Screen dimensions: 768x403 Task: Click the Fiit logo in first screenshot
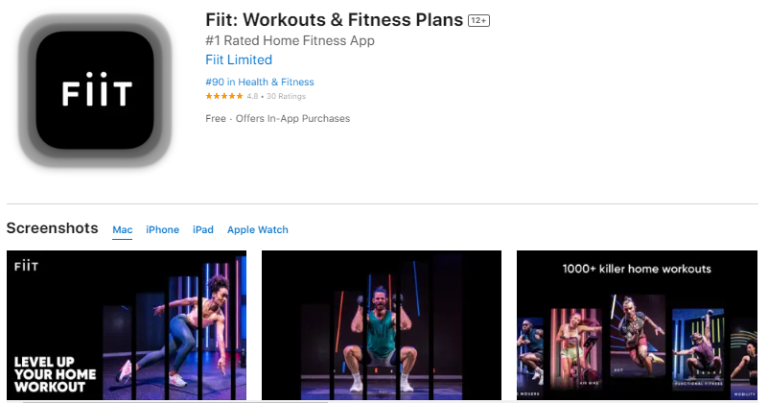(x=27, y=267)
